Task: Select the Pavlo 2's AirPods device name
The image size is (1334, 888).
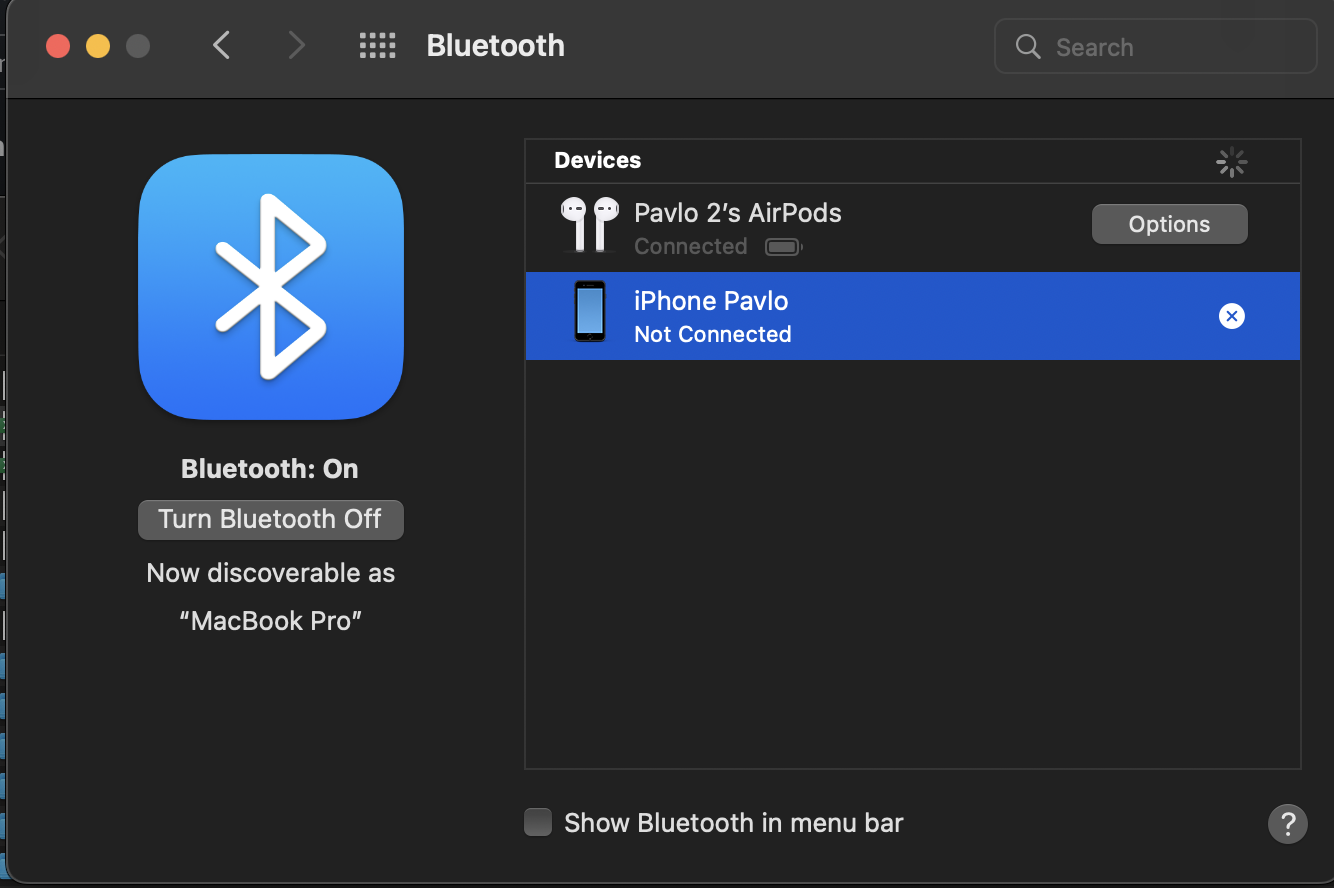Action: pos(738,213)
